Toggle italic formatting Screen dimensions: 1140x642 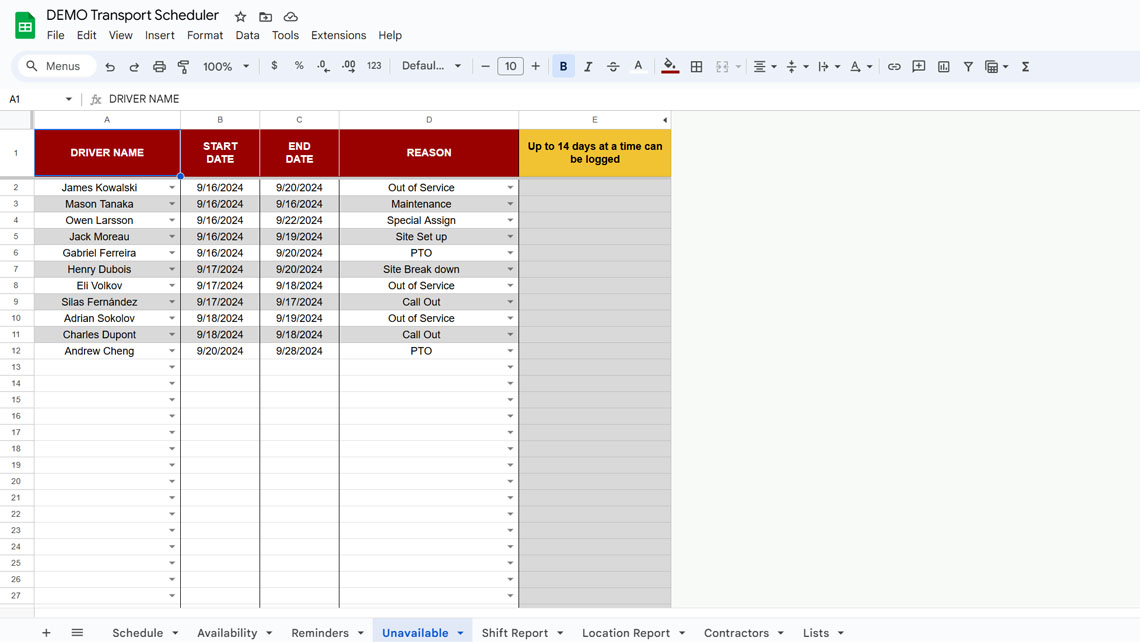click(588, 66)
